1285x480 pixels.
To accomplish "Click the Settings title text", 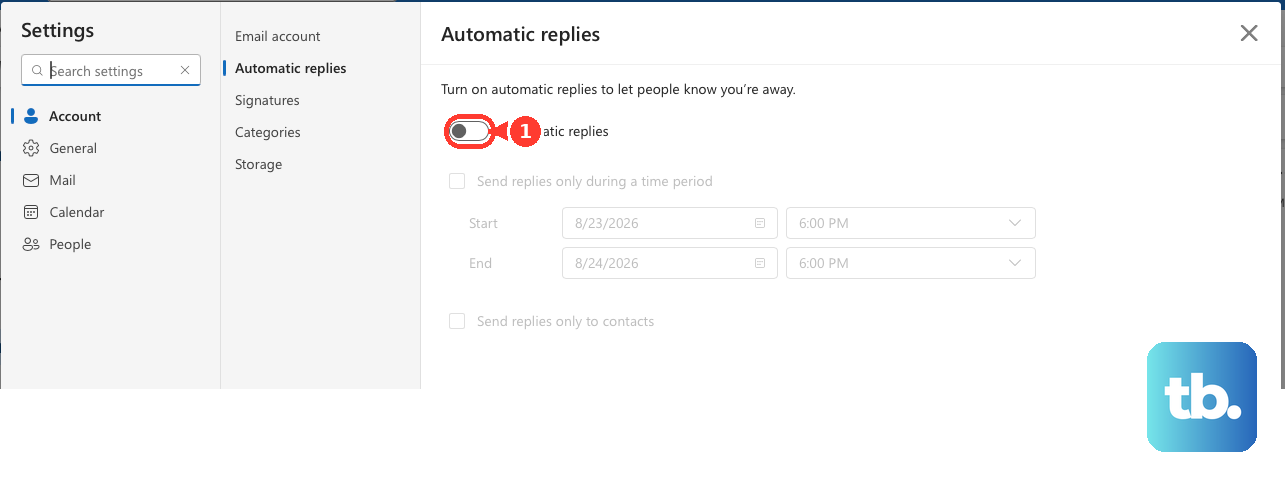I will click(58, 30).
